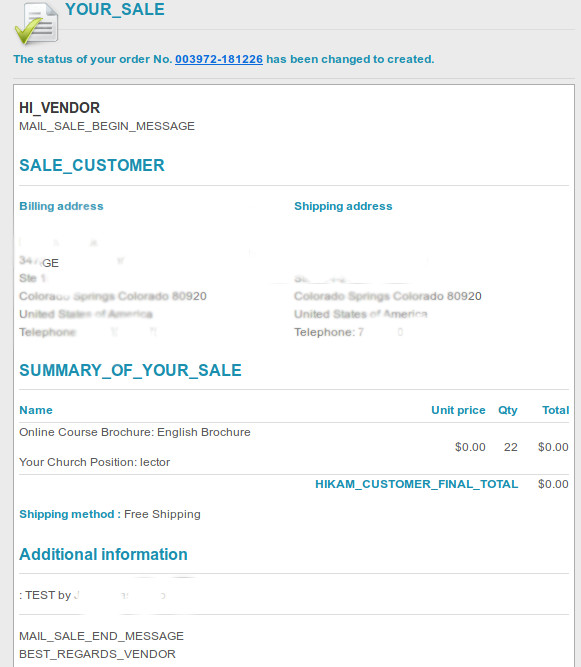The width and height of the screenshot is (581, 667).
Task: Click the Name column header
Action: (36, 410)
